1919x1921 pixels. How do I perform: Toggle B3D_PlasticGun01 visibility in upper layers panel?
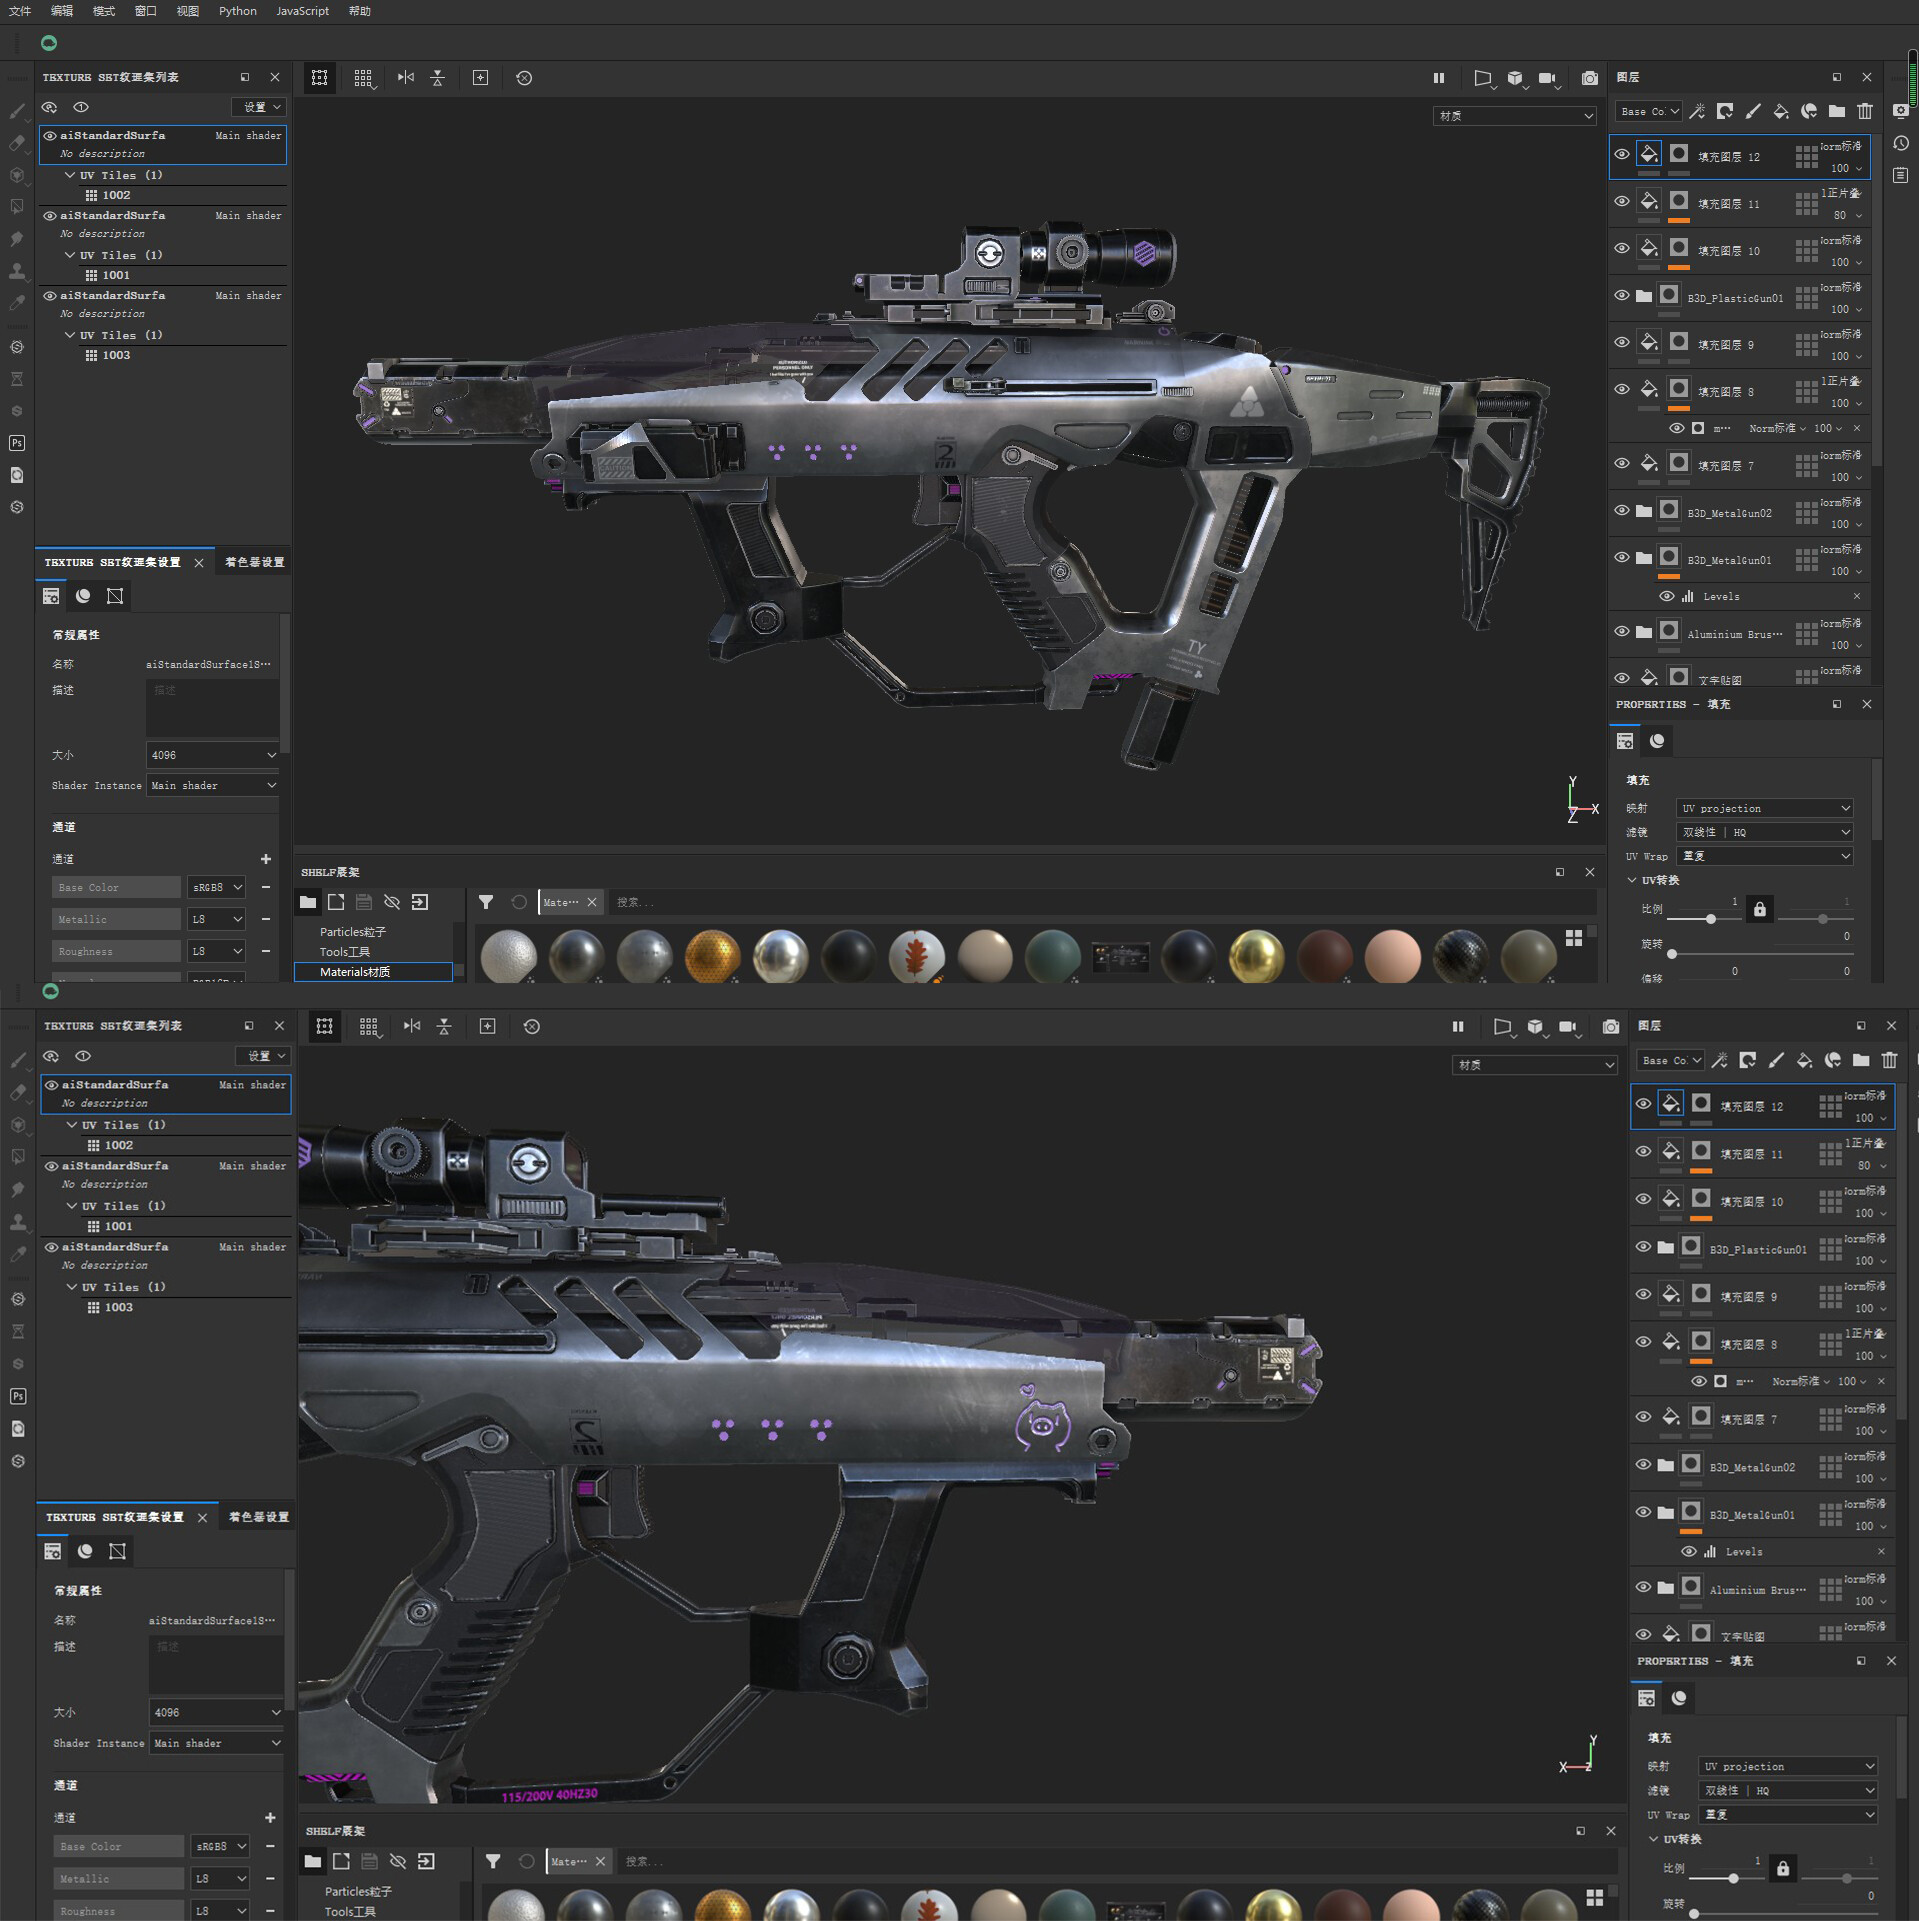coord(1621,295)
